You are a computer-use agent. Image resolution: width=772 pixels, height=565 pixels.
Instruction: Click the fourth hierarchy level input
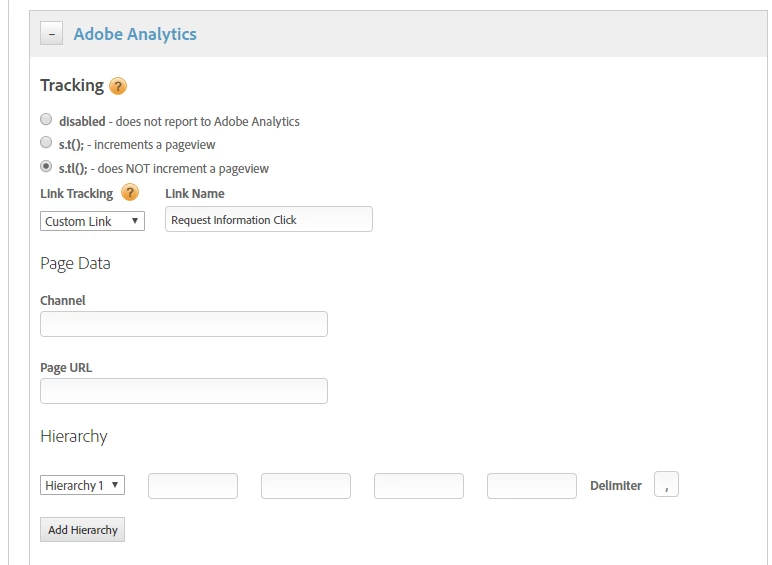532,486
